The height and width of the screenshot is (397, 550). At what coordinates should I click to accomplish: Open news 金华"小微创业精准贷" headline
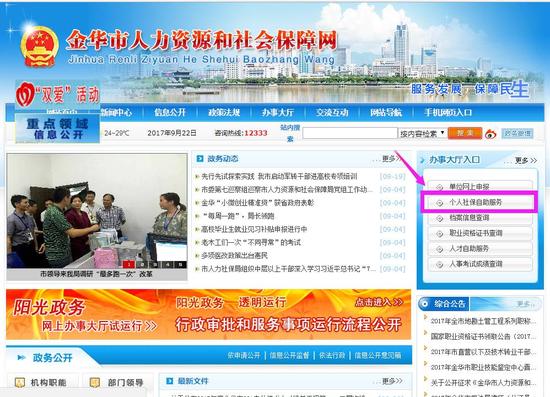[x=257, y=203]
